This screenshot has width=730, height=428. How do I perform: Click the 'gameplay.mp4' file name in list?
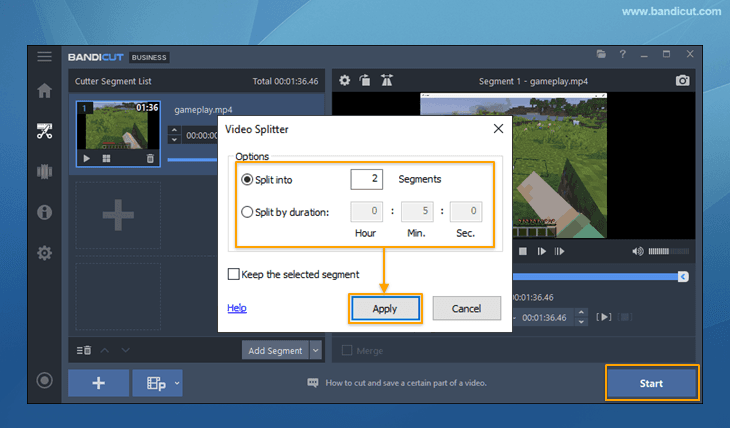pyautogui.click(x=203, y=110)
